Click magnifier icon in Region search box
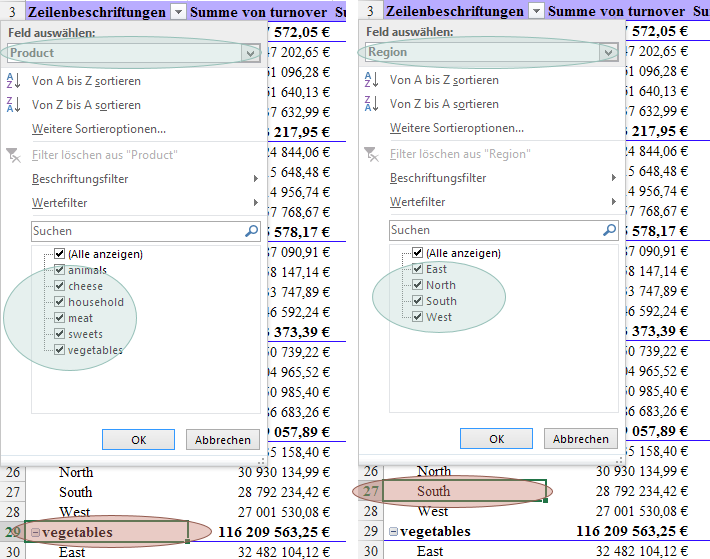This screenshot has height=559, width=710. tap(609, 231)
